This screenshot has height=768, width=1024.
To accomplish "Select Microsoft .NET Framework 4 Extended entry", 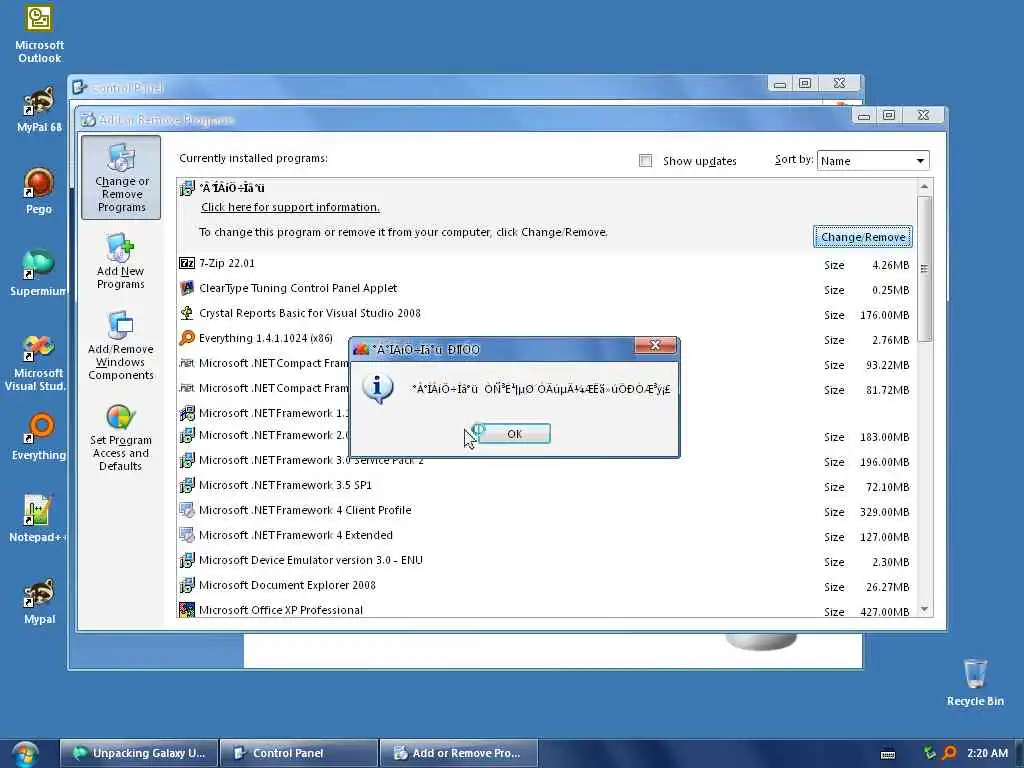I will coord(546,536).
